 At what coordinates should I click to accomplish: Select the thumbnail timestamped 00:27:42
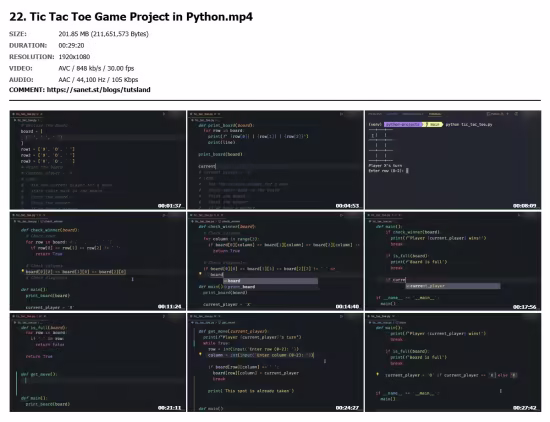pyautogui.click(x=453, y=362)
